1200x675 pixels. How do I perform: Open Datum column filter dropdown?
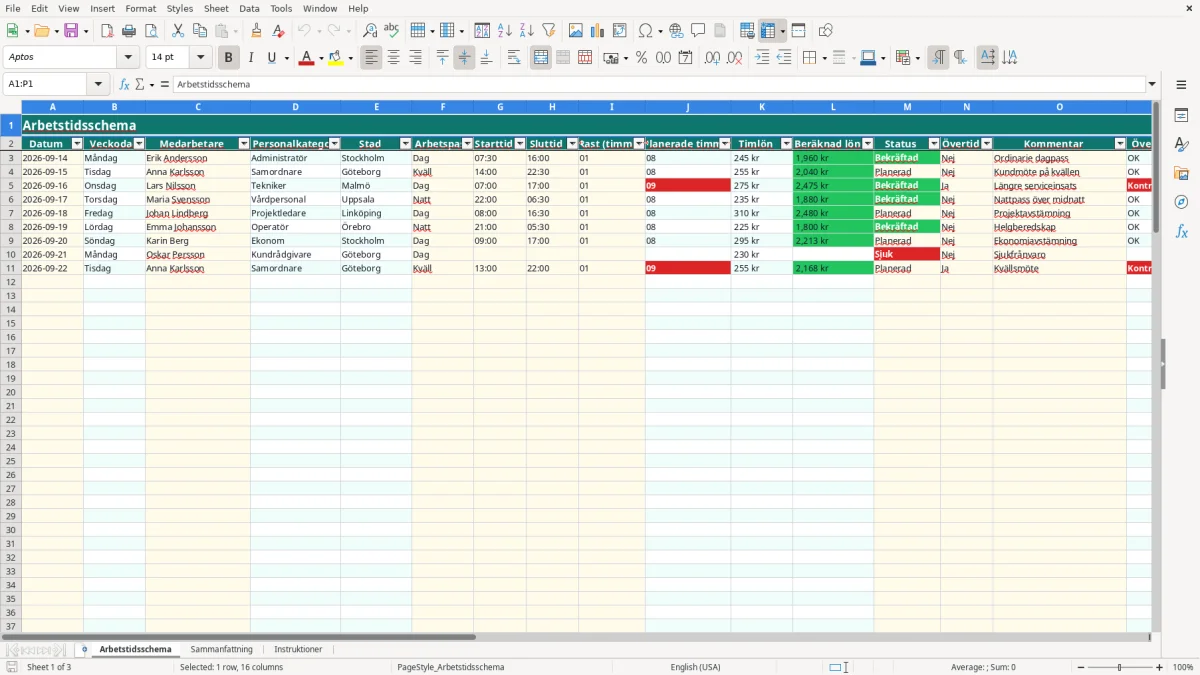[77, 144]
